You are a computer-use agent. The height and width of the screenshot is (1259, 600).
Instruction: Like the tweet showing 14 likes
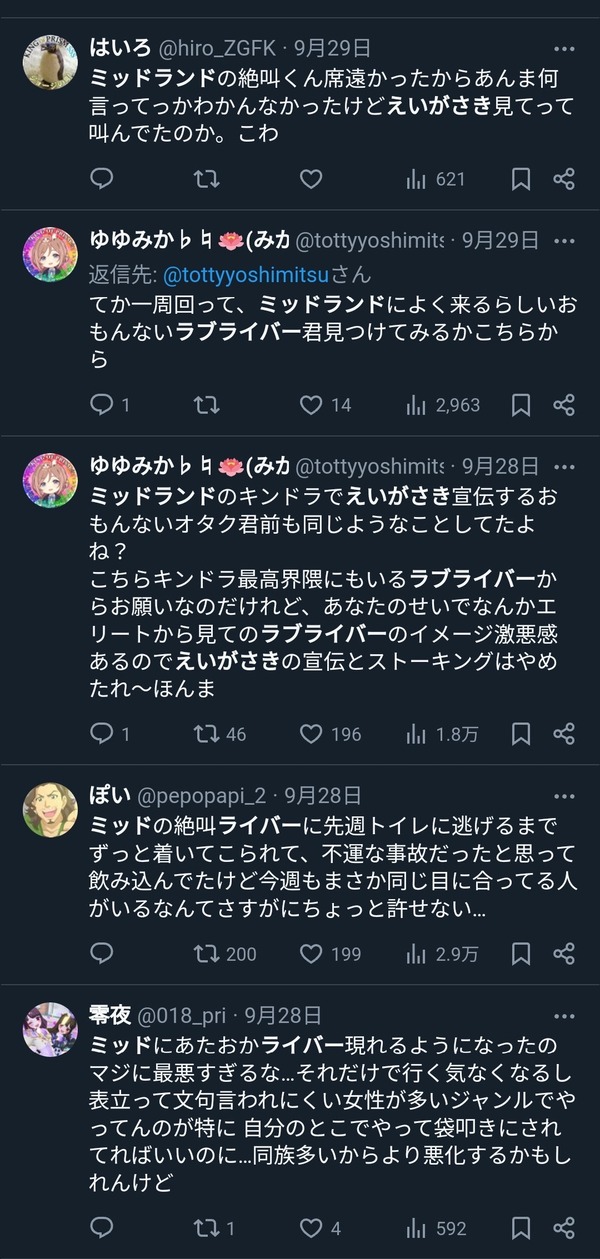(x=325, y=405)
